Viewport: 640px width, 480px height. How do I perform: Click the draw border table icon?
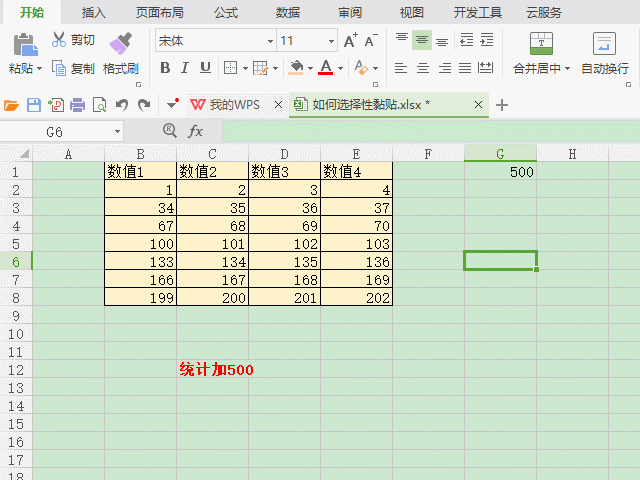[x=260, y=68]
